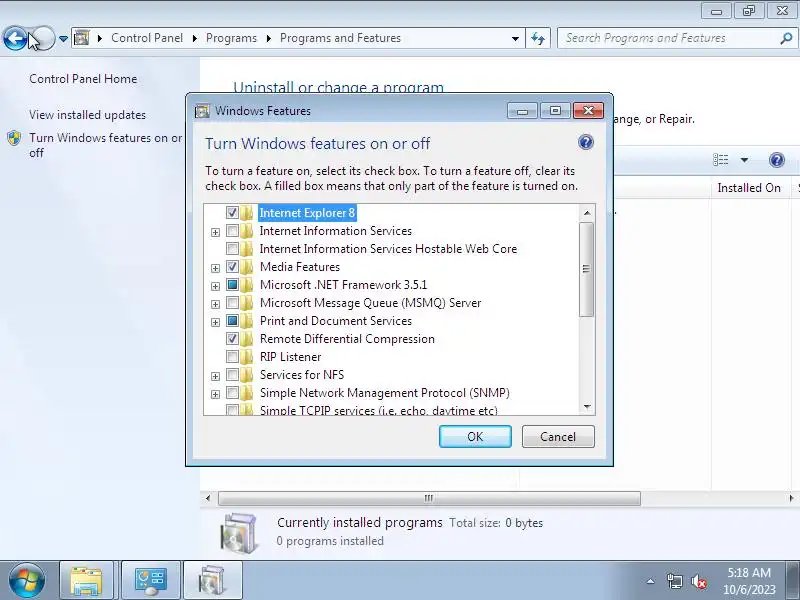The width and height of the screenshot is (800, 600).
Task: Click the search magnifier icon
Action: 786,38
